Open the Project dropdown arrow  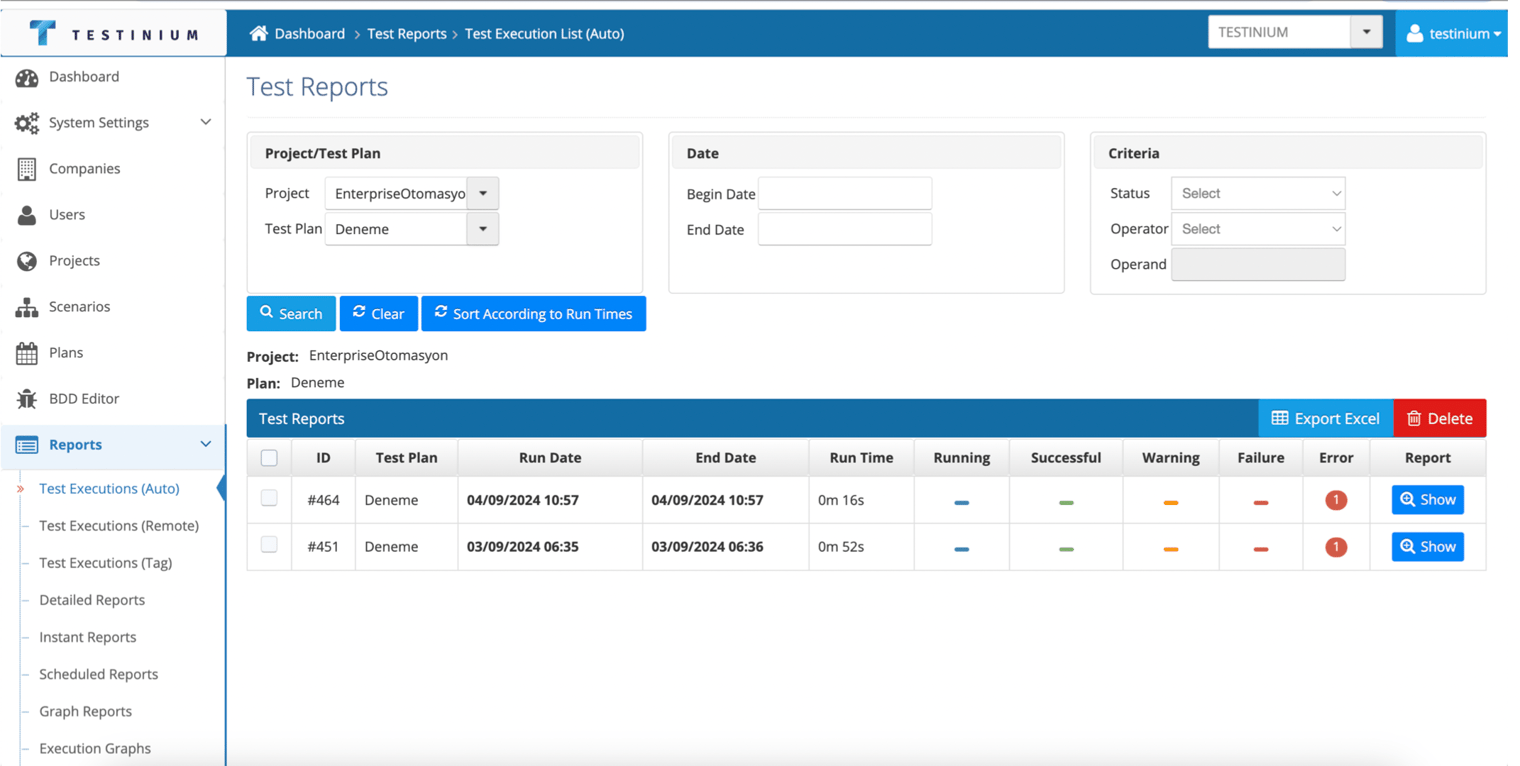click(x=483, y=194)
